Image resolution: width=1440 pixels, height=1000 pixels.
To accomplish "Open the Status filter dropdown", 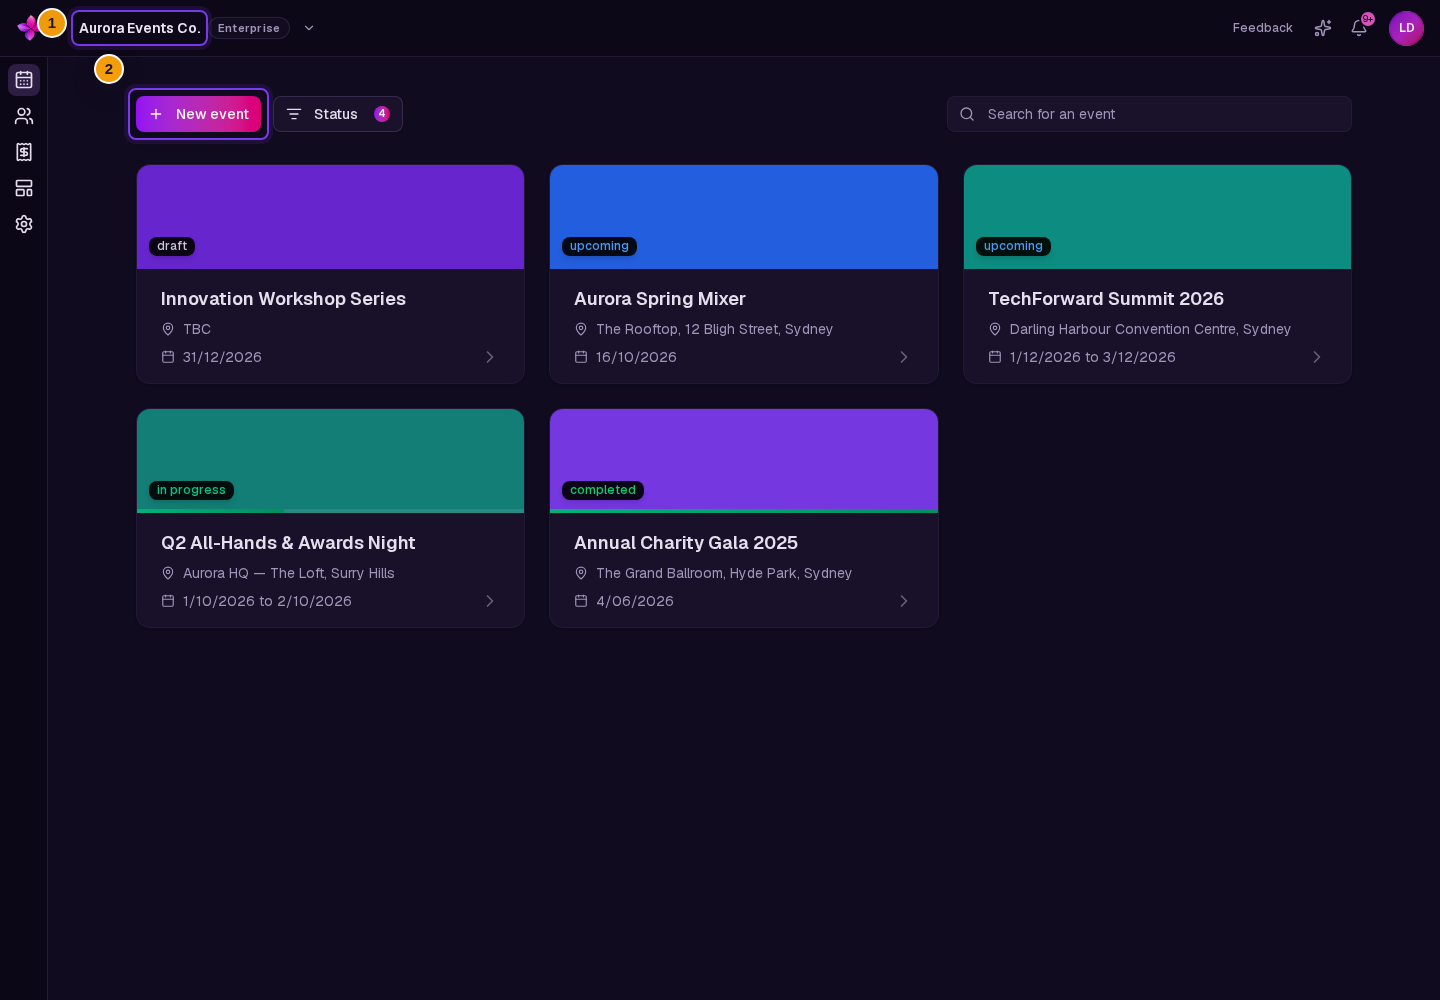I will click(338, 114).
